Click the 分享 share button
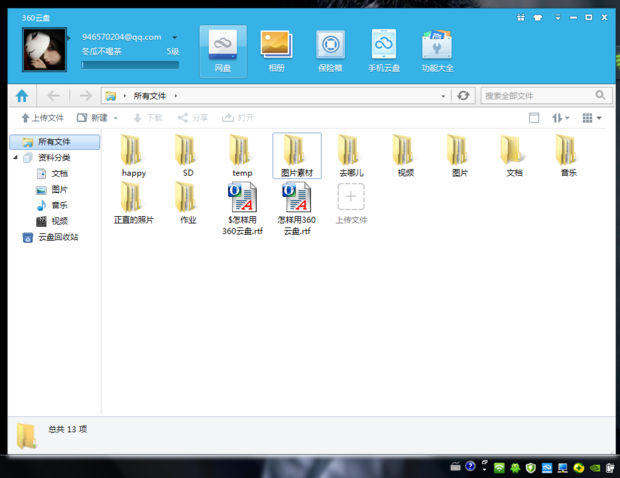This screenshot has height=478, width=620. (193, 118)
